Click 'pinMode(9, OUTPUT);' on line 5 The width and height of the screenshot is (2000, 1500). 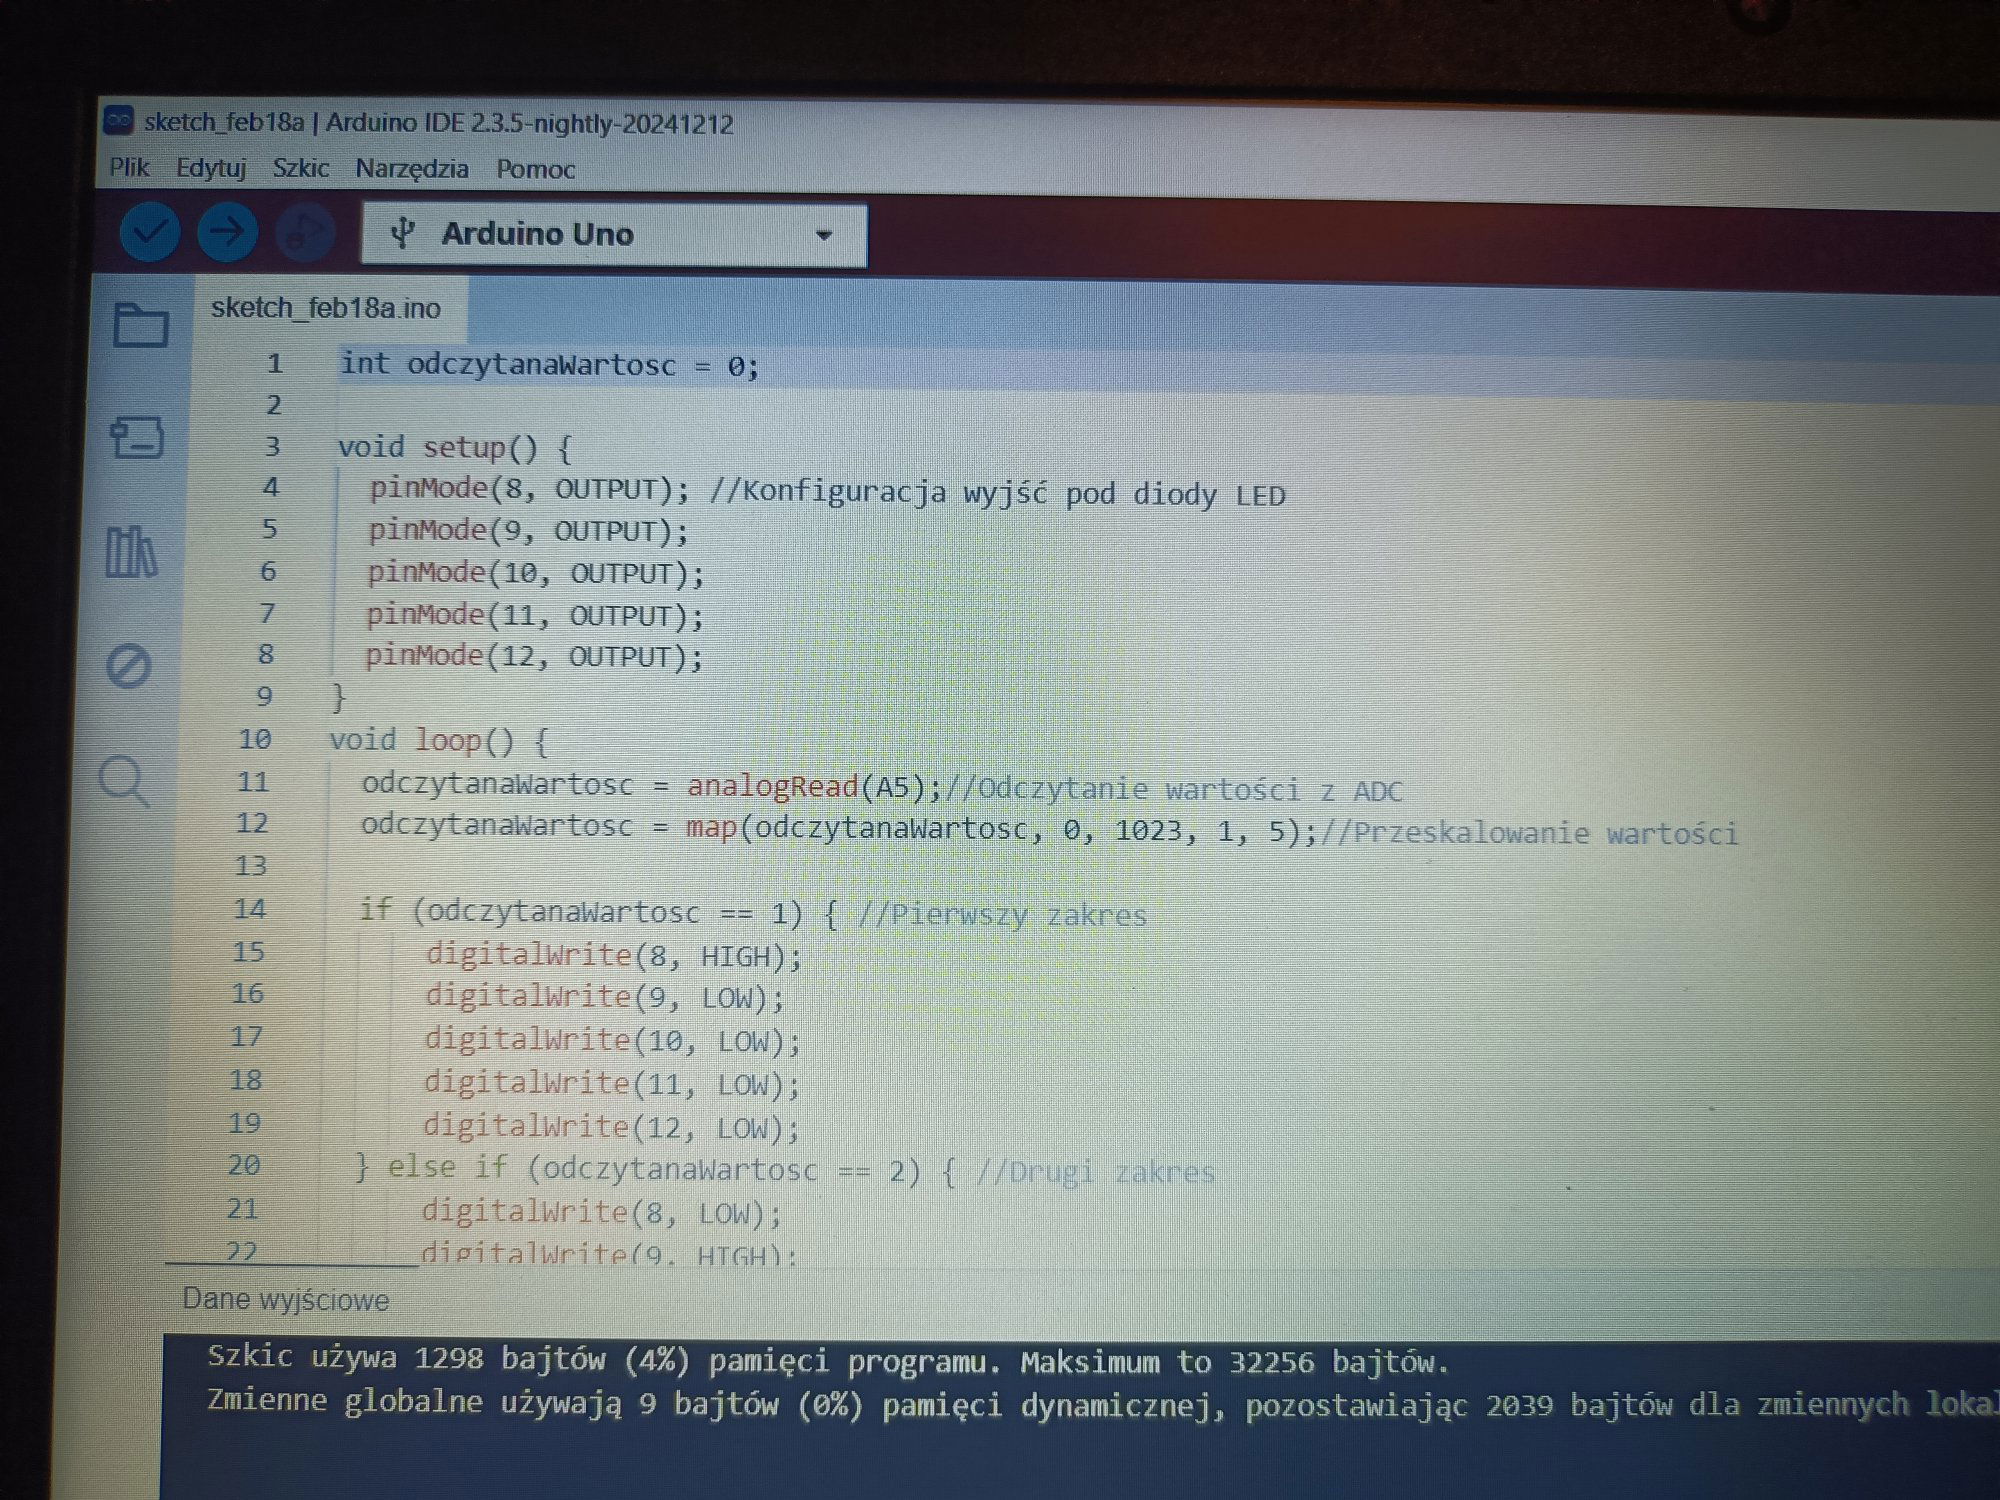pyautogui.click(x=529, y=531)
